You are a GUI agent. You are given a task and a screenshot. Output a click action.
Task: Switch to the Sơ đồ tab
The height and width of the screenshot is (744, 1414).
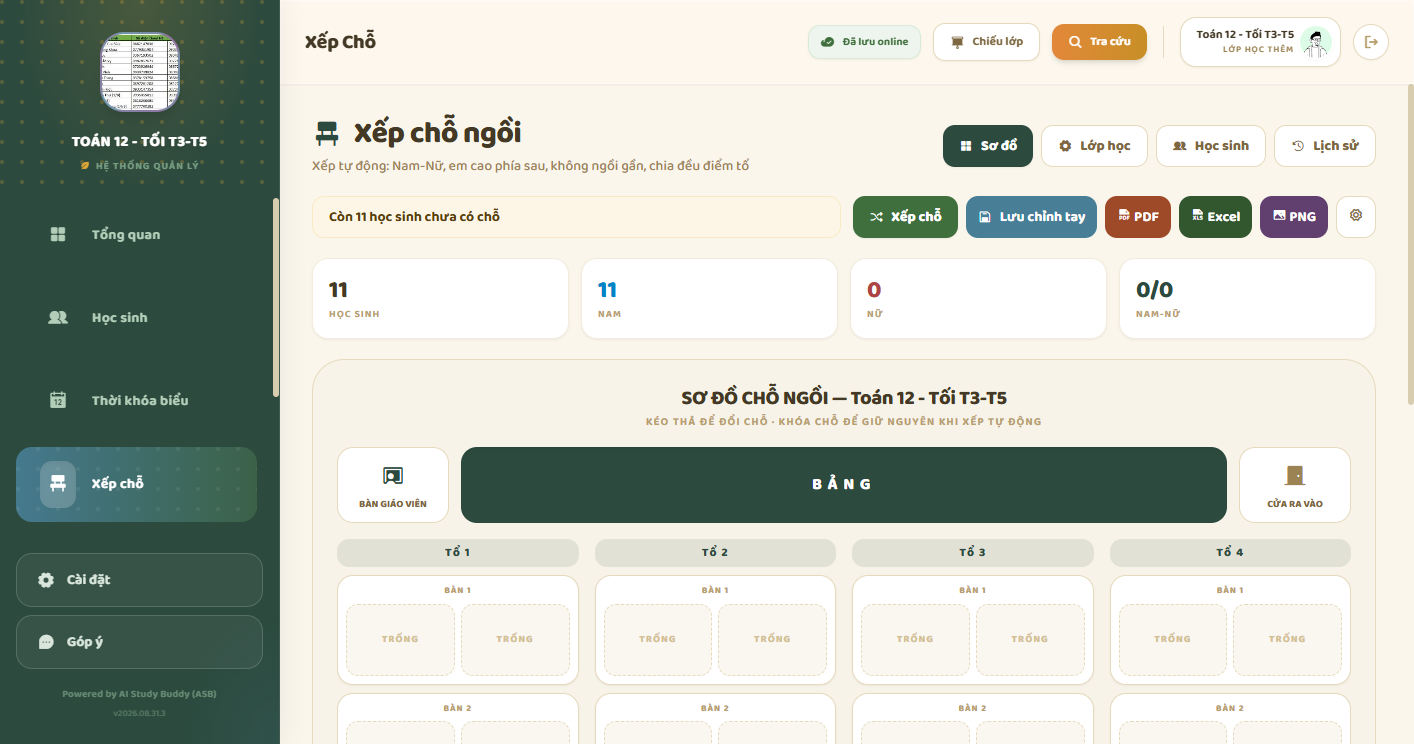point(988,146)
